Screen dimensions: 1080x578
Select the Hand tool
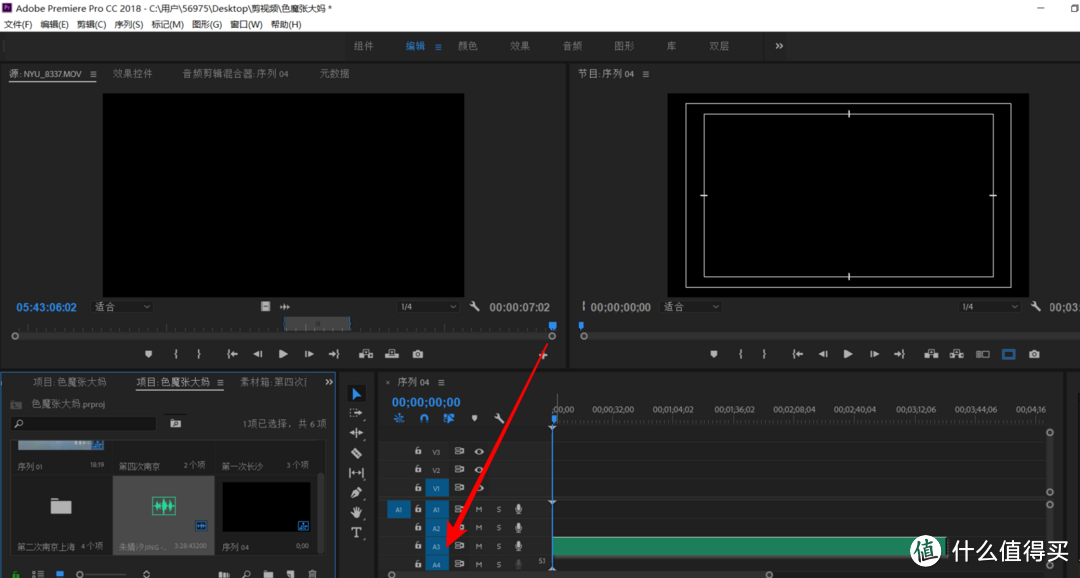[356, 512]
